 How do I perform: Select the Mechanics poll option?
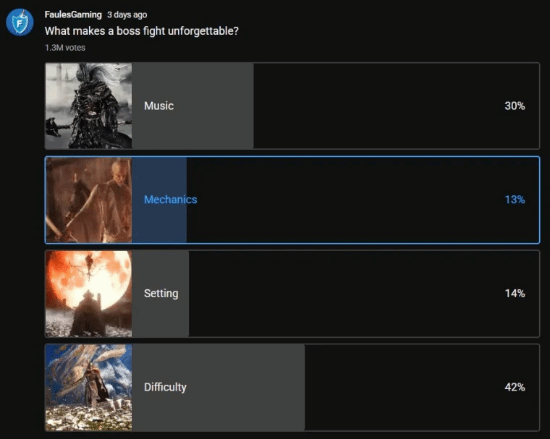(292, 200)
